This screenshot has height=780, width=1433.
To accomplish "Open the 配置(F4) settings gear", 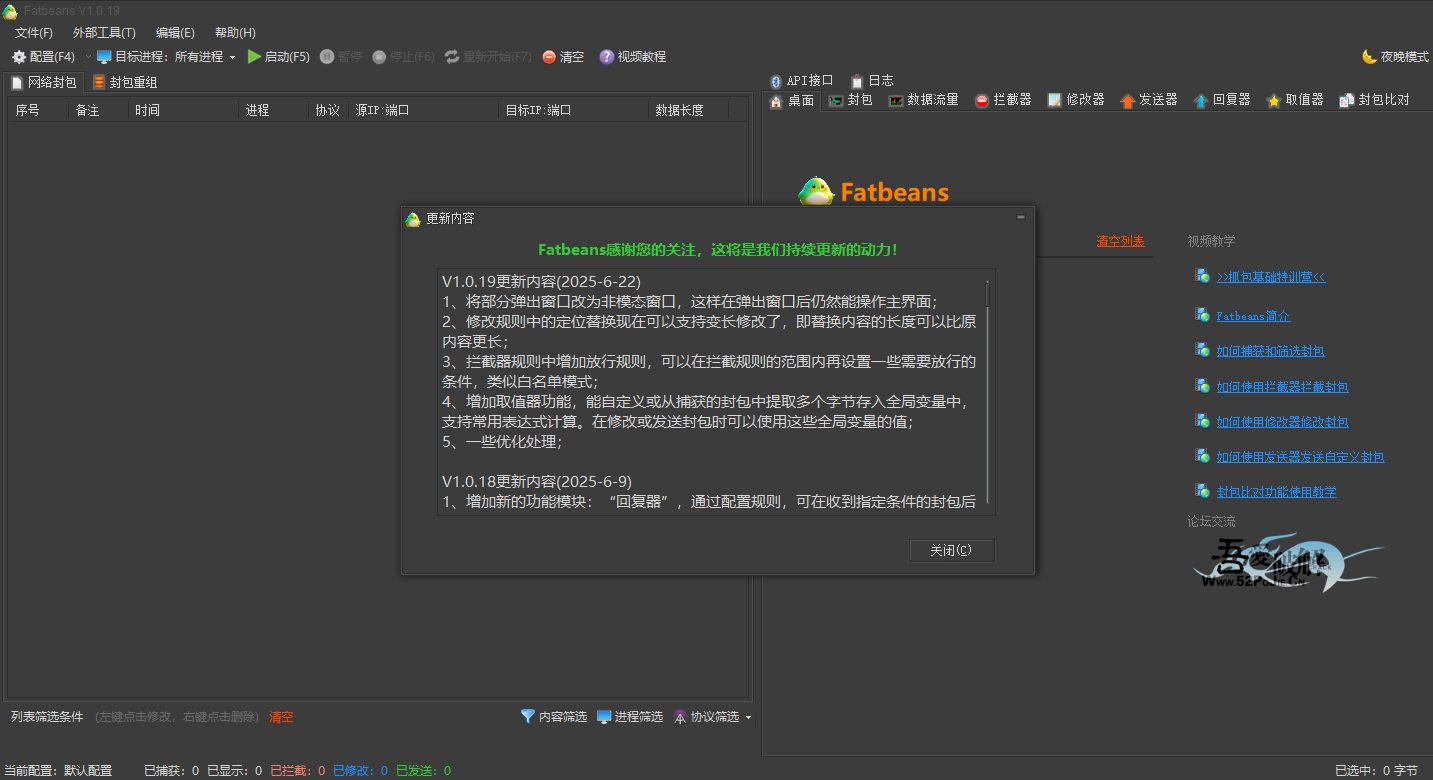I will [x=19, y=57].
